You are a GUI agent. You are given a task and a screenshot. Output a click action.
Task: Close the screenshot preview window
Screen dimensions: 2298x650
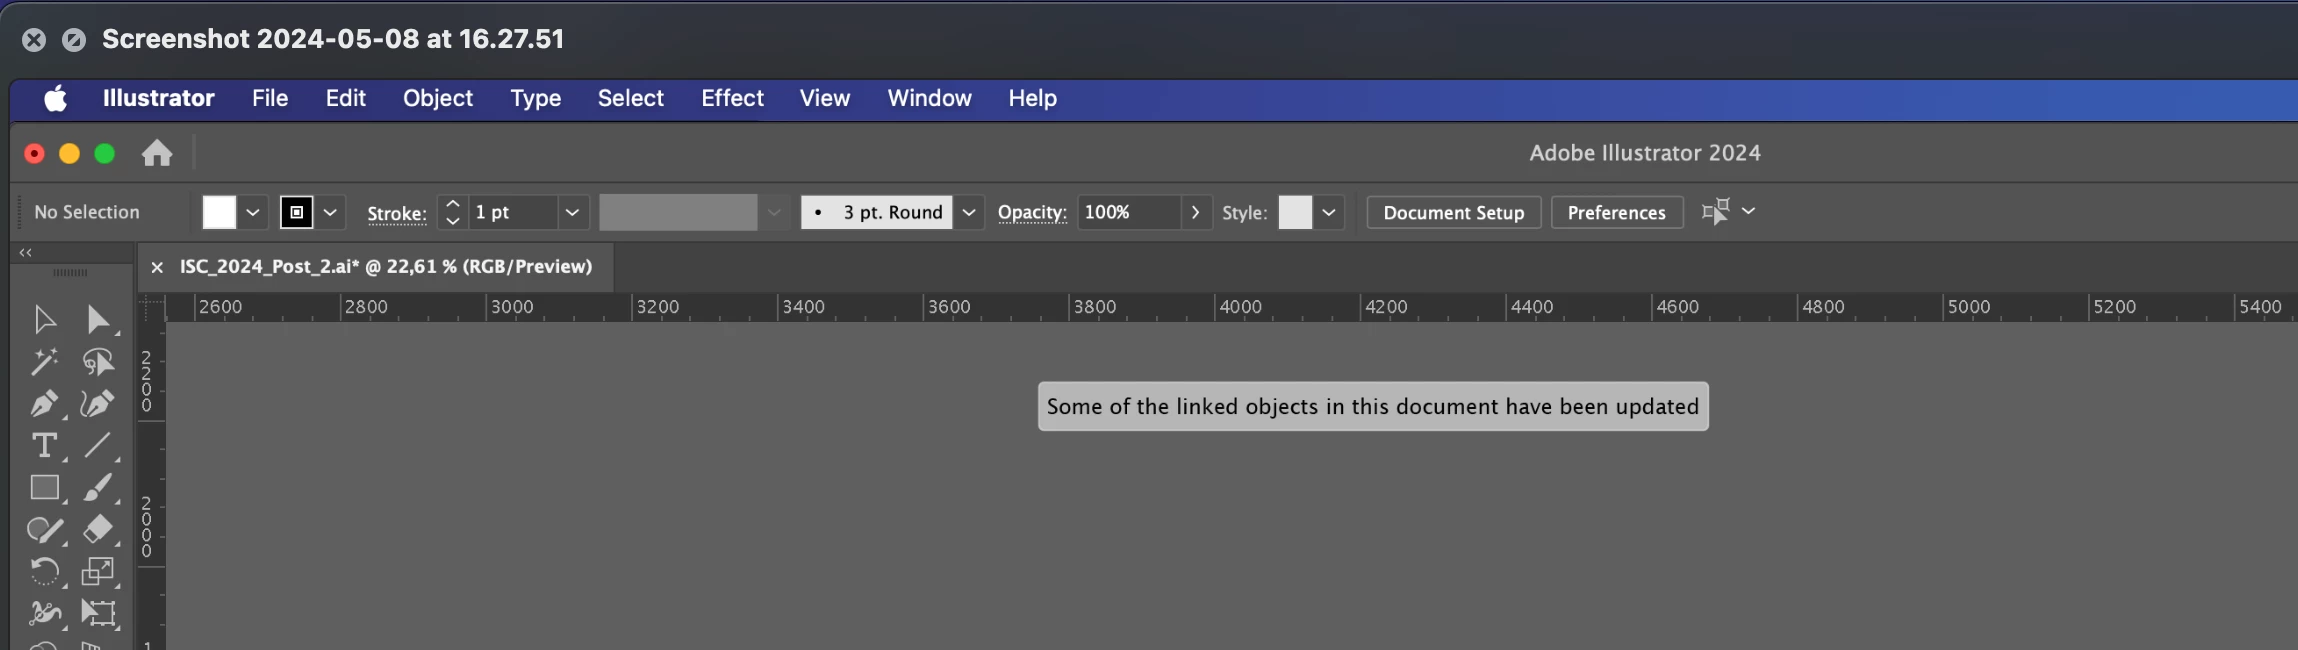pos(34,39)
